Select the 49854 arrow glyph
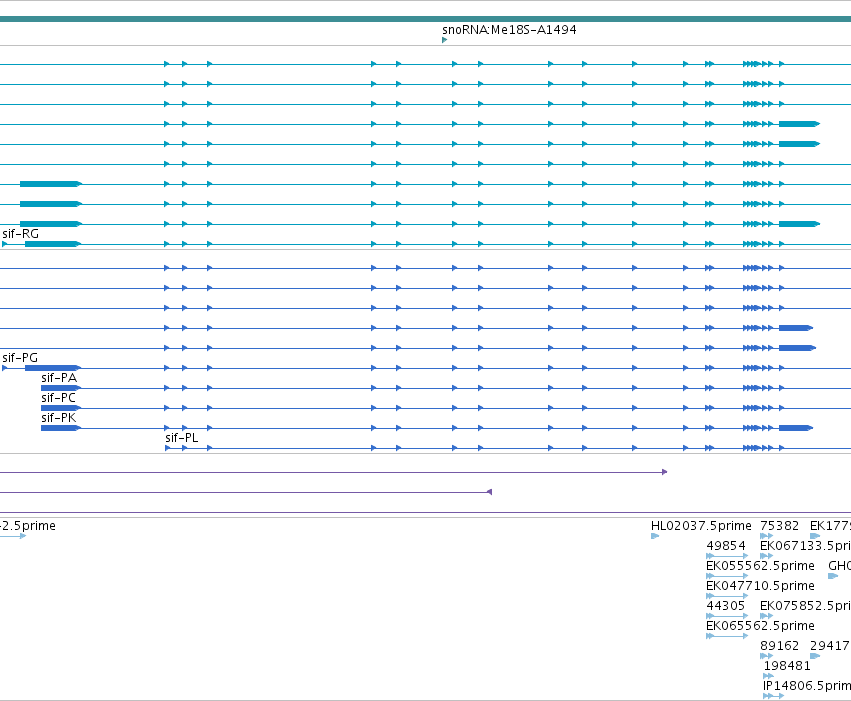Screen dimensions: 851x701 727,556
